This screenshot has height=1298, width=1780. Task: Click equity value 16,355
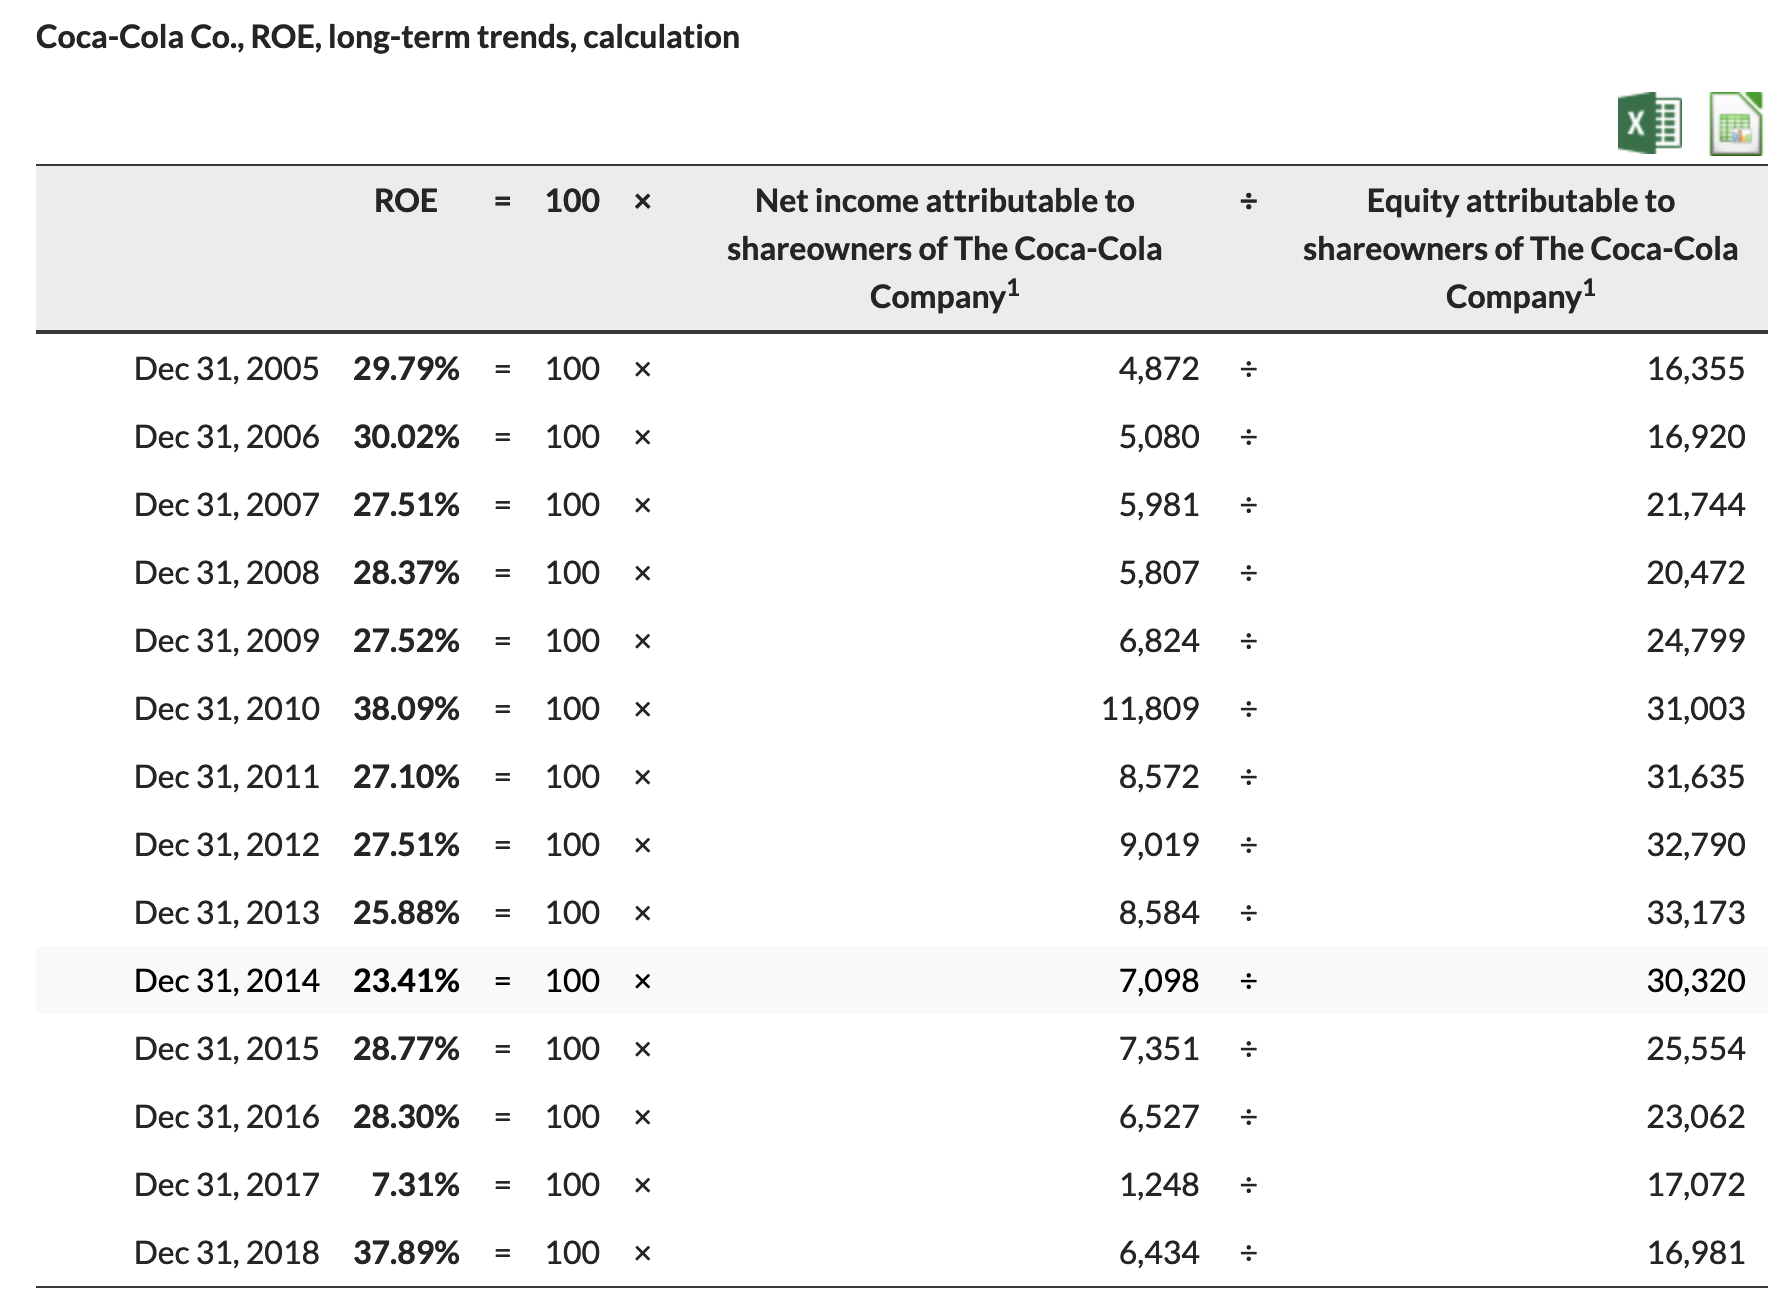pyautogui.click(x=1696, y=369)
